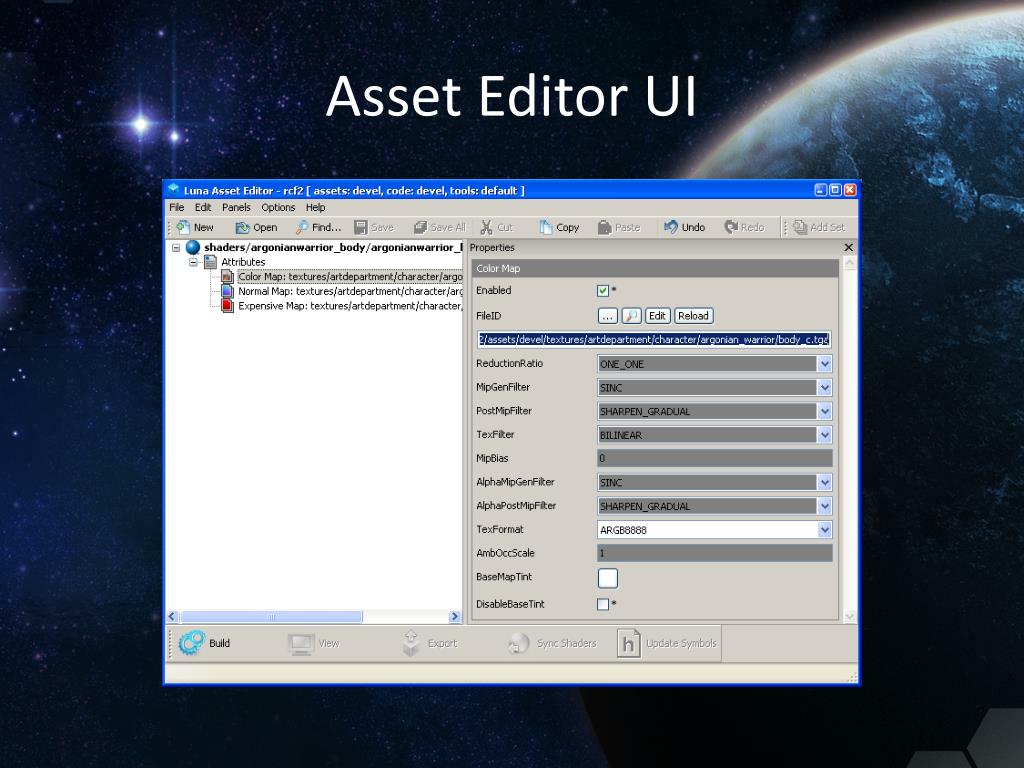
Task: Click the Undo toolbar icon
Action: coord(671,227)
